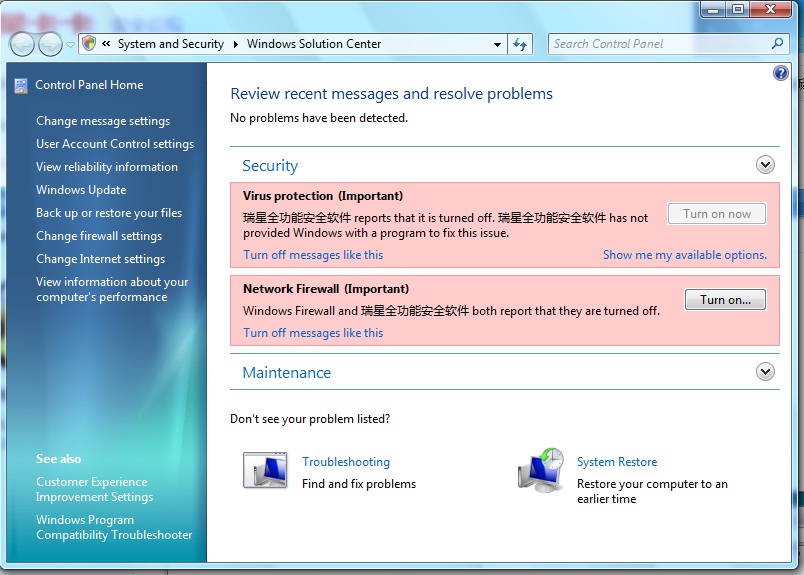Viewport: 804px width, 575px height.
Task: Minimize the Control Panel window
Action: pyautogui.click(x=713, y=9)
